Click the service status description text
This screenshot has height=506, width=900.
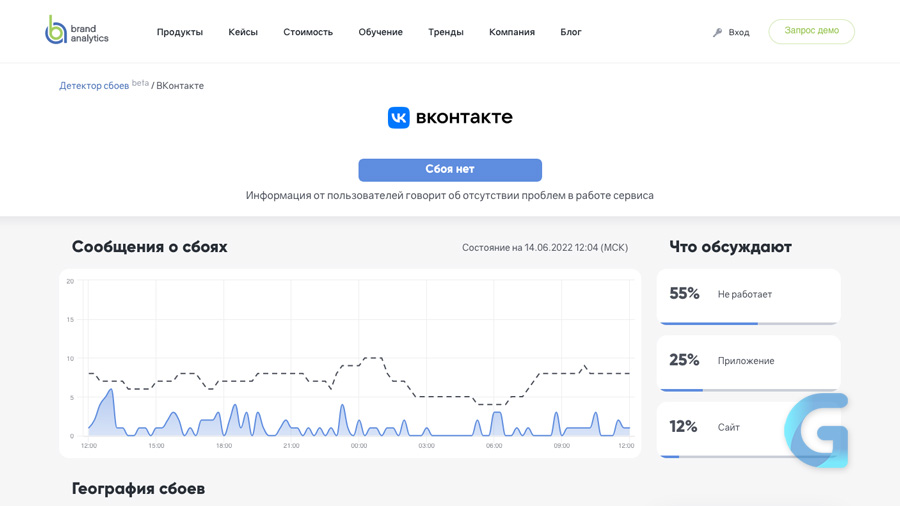tap(450, 196)
